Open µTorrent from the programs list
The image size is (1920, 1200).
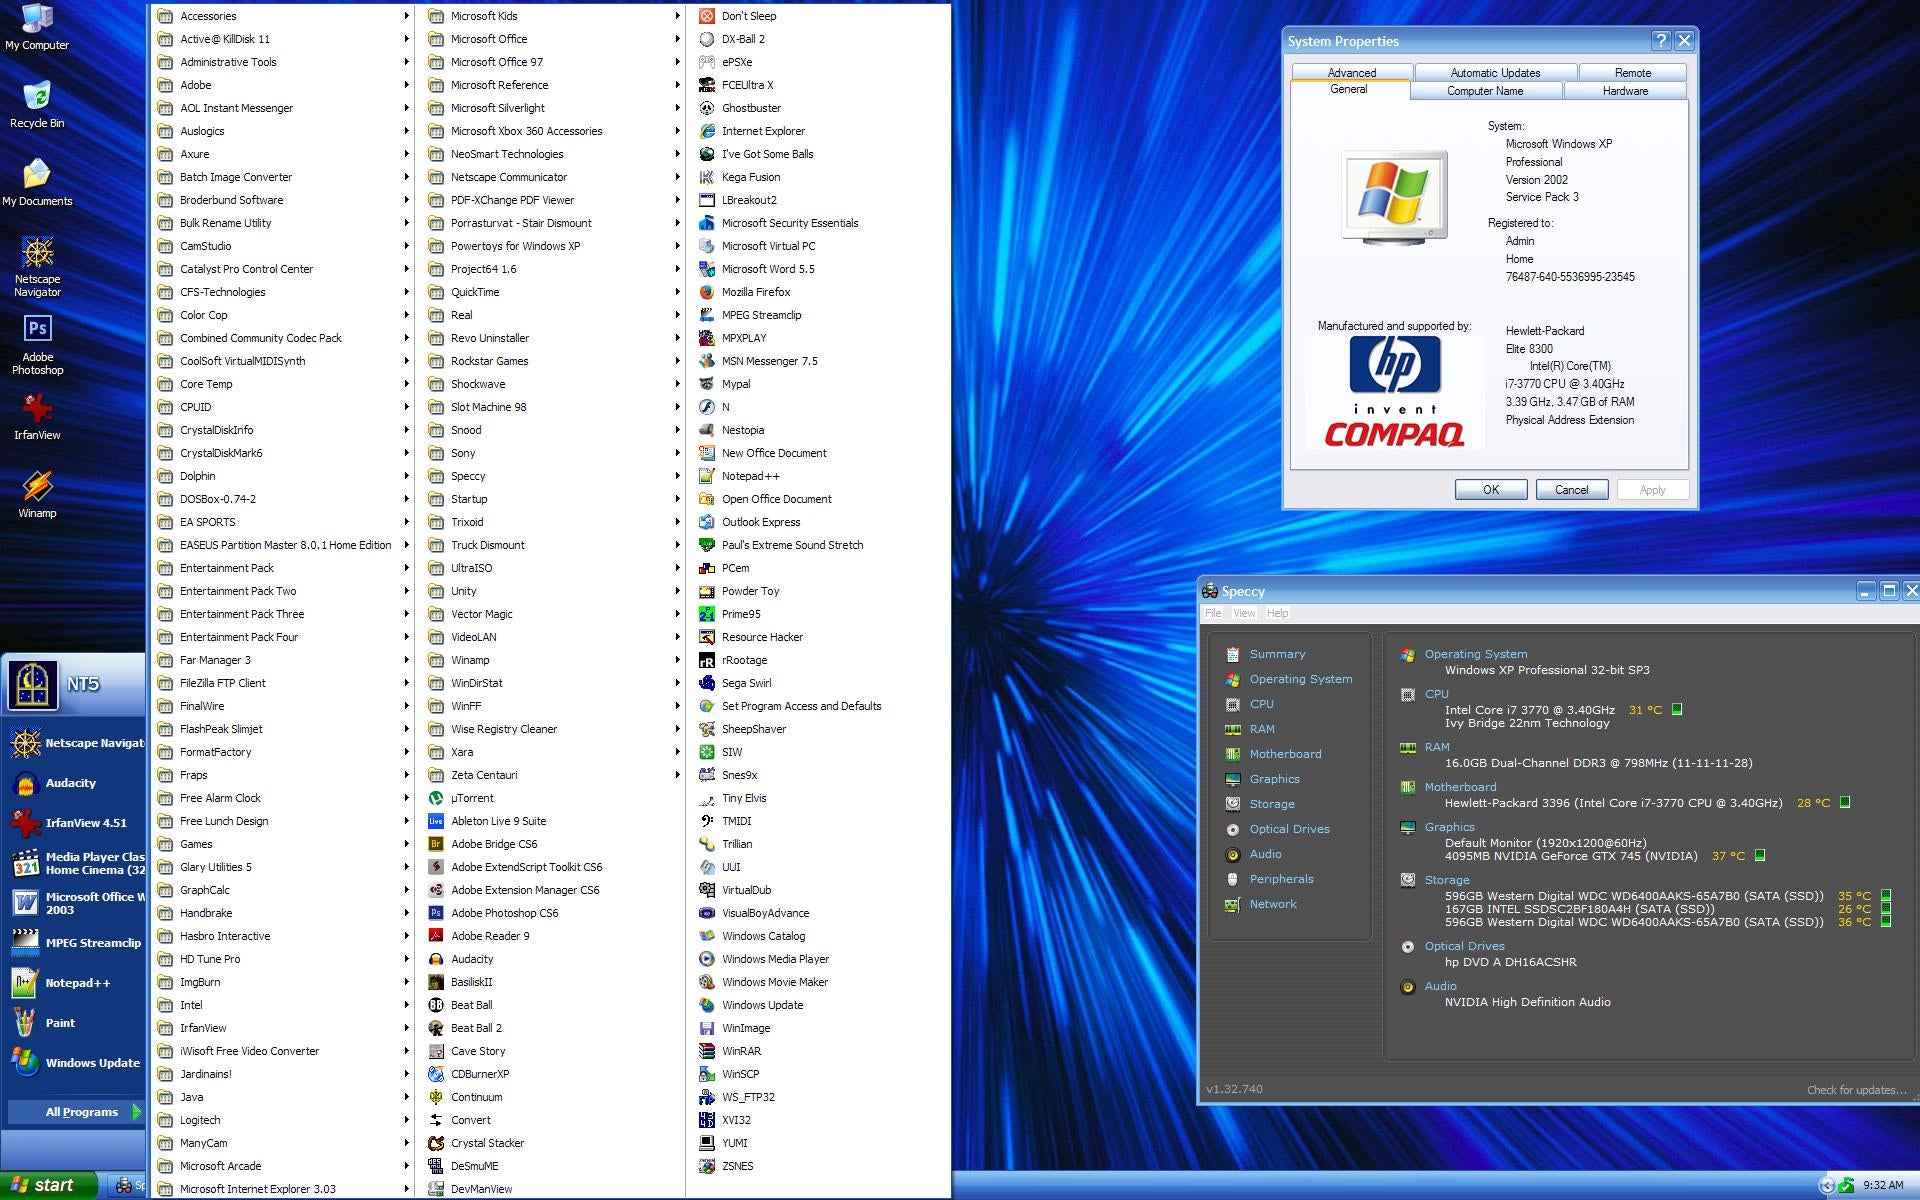click(x=472, y=798)
